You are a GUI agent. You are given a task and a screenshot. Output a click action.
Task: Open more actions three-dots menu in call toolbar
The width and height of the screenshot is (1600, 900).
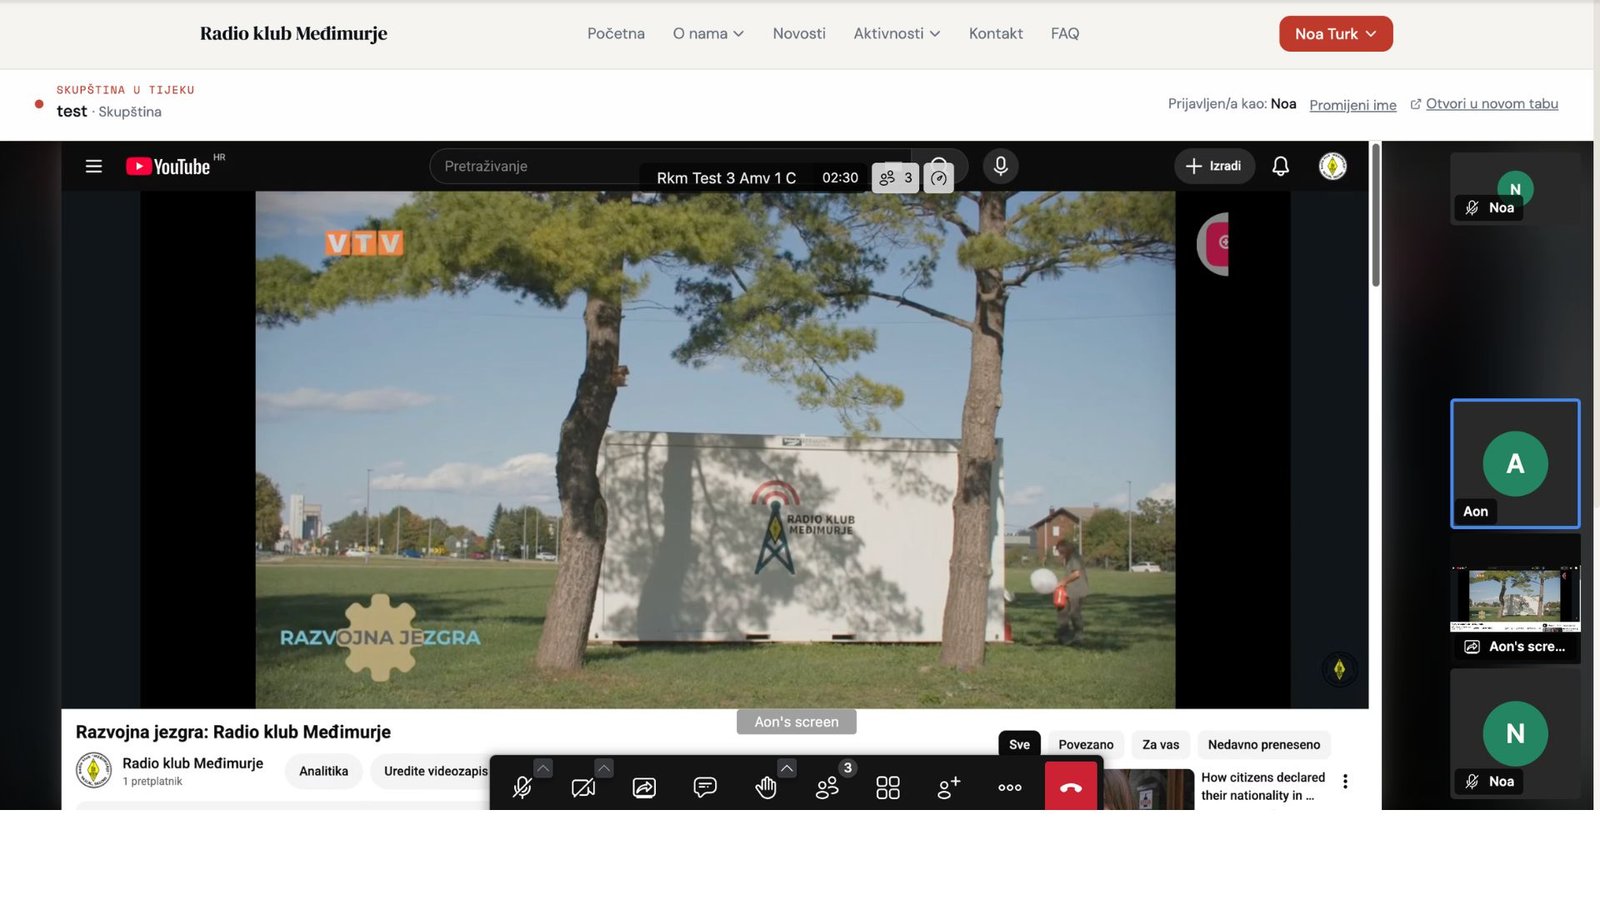point(1010,788)
